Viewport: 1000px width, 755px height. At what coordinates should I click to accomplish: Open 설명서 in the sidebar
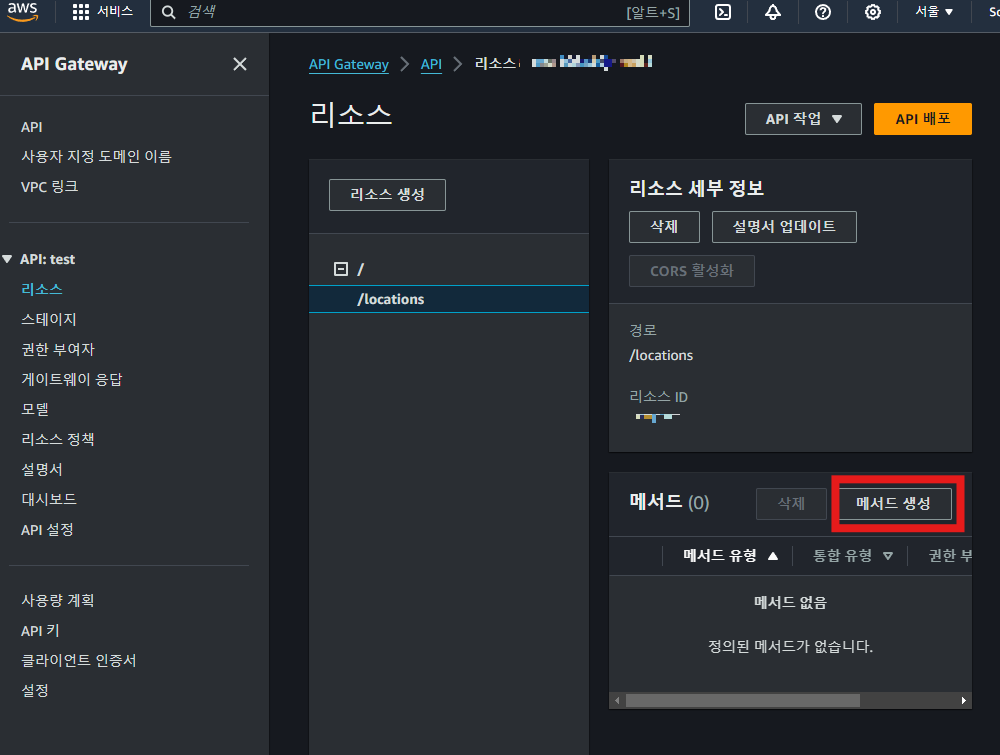[x=42, y=469]
